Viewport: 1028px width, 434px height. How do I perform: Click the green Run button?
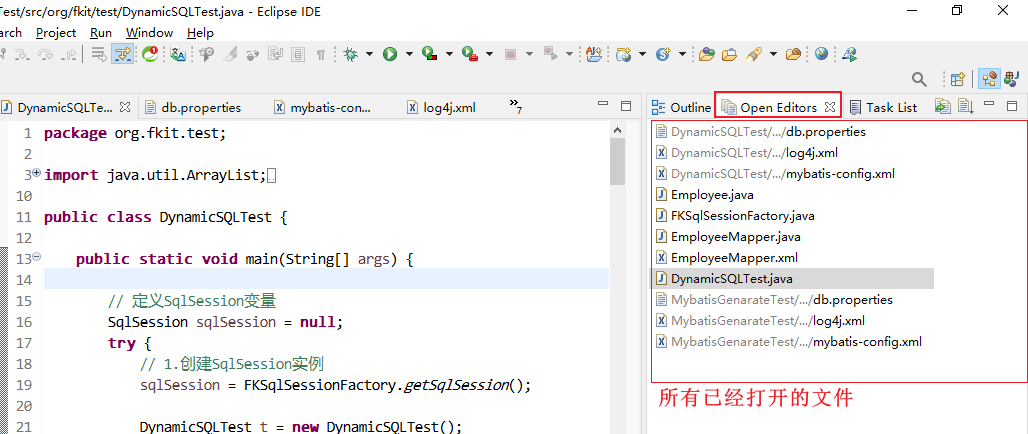coord(390,54)
